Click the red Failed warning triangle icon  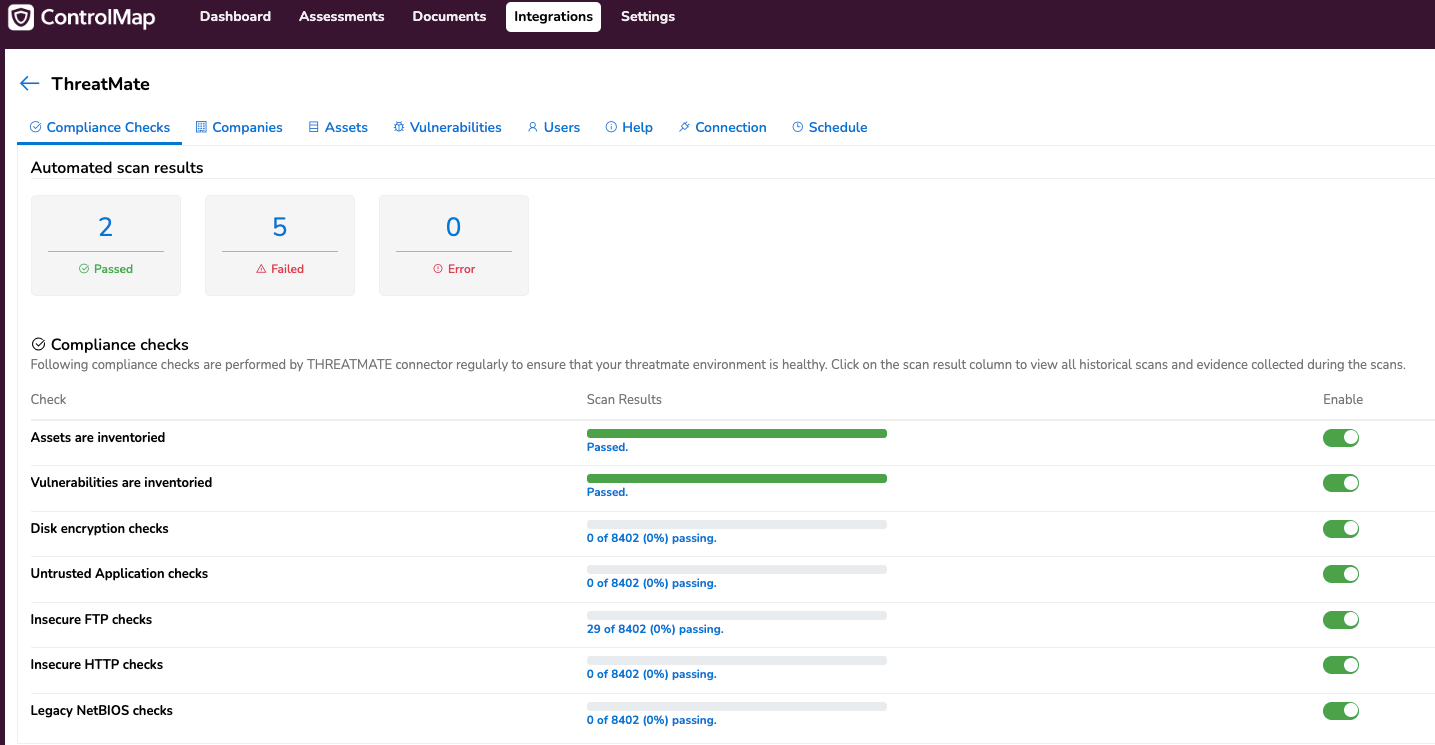(261, 269)
